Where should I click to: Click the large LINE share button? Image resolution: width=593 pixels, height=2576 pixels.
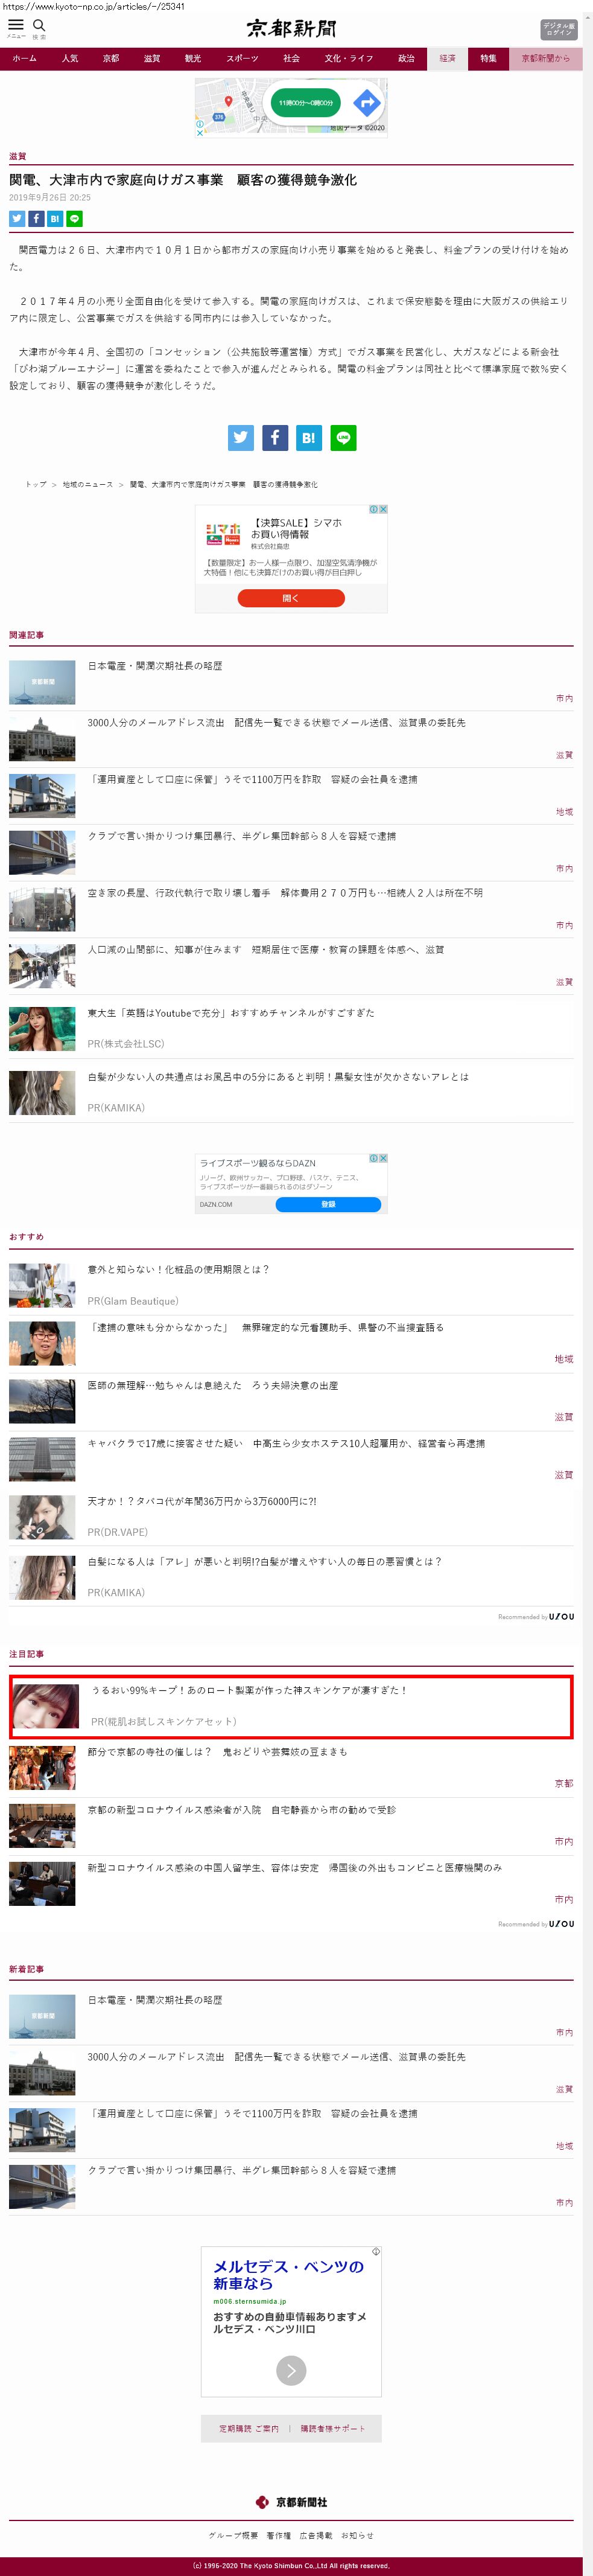[343, 438]
